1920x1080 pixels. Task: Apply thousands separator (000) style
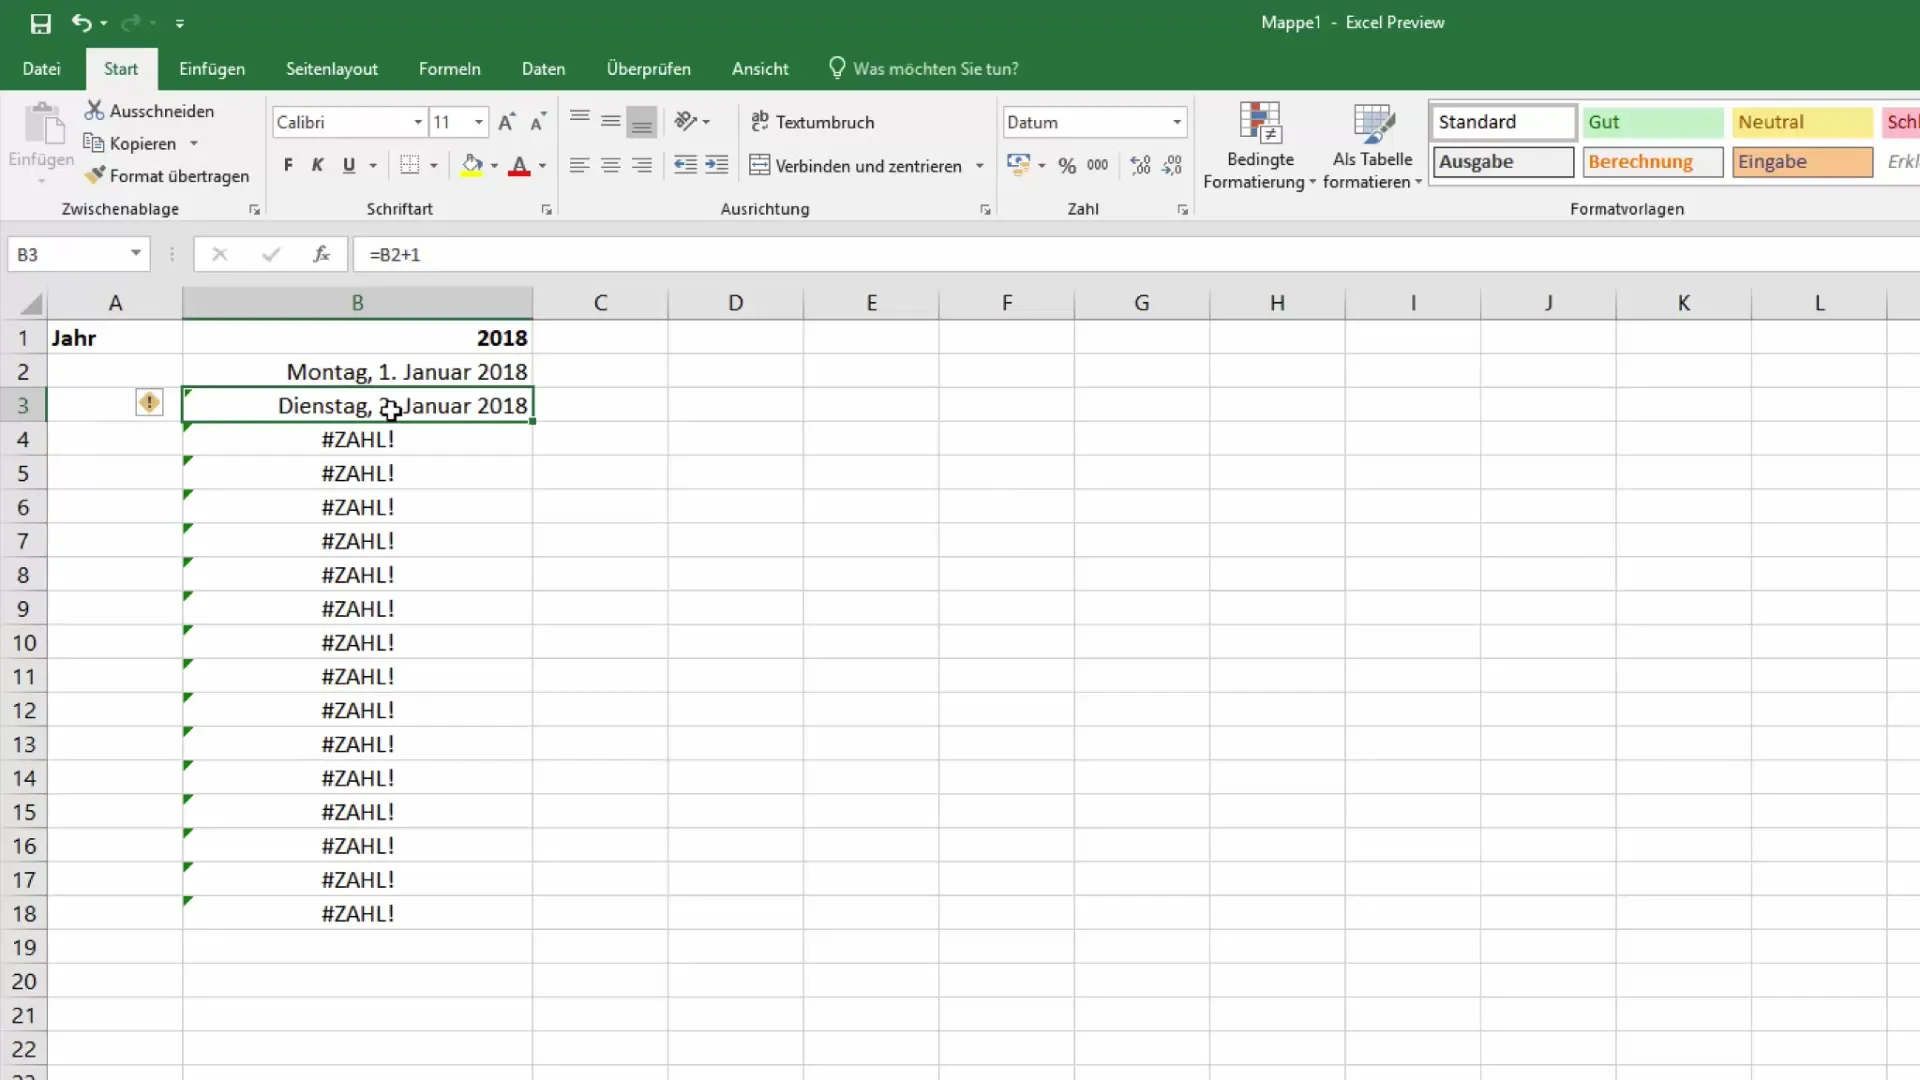click(1098, 166)
